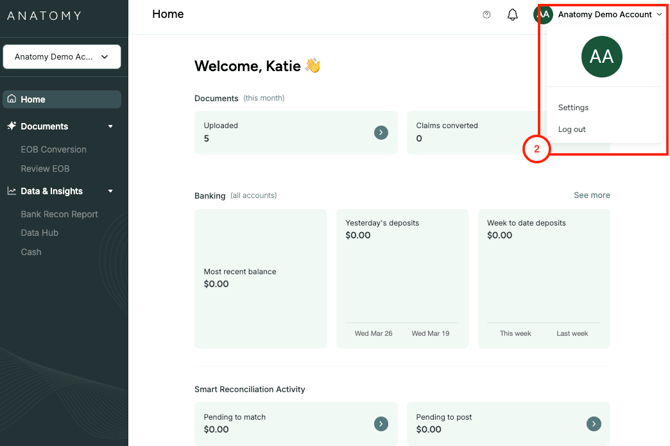Viewport: 670px width, 446px height.
Task: Click See more in Banking section
Action: 591,196
